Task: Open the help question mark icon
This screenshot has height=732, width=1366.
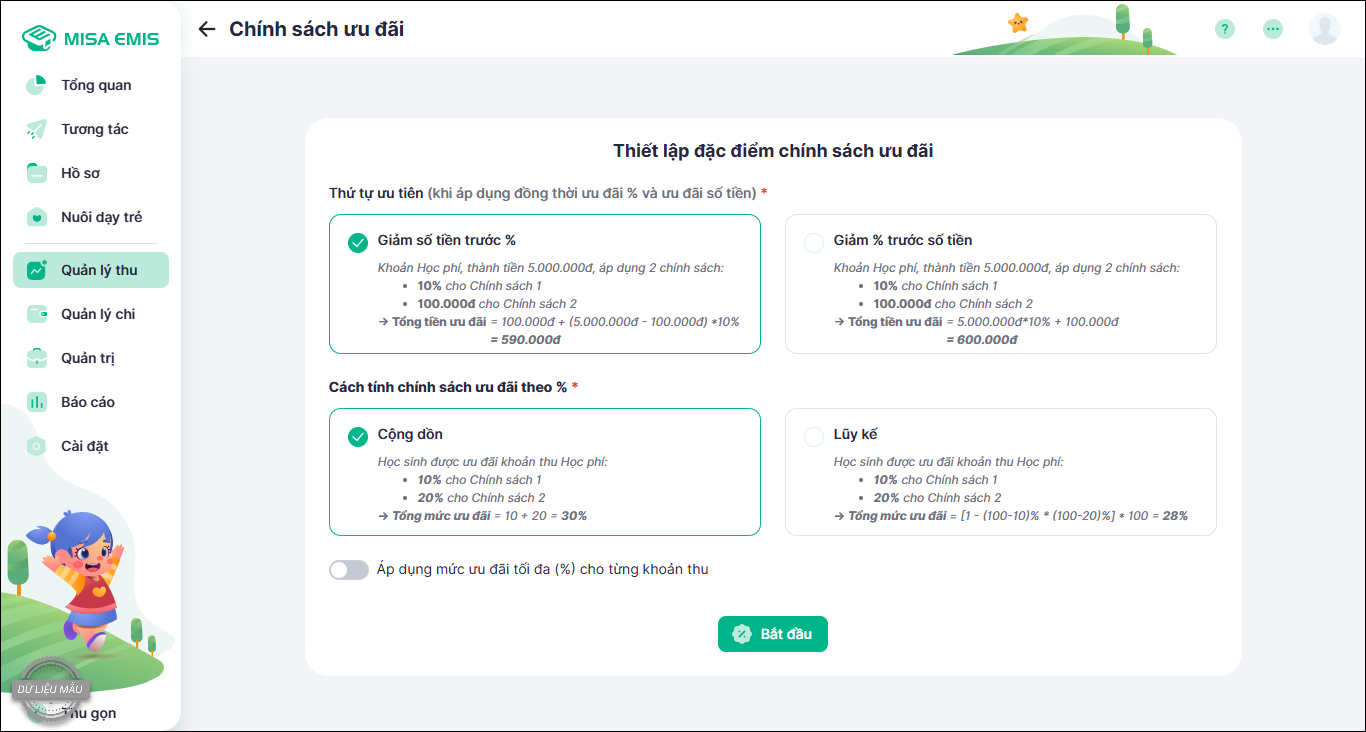Action: point(1225,29)
